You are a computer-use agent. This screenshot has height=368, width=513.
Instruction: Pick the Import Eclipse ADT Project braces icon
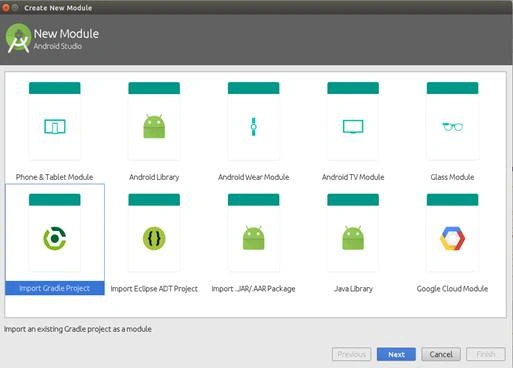[x=154, y=238]
